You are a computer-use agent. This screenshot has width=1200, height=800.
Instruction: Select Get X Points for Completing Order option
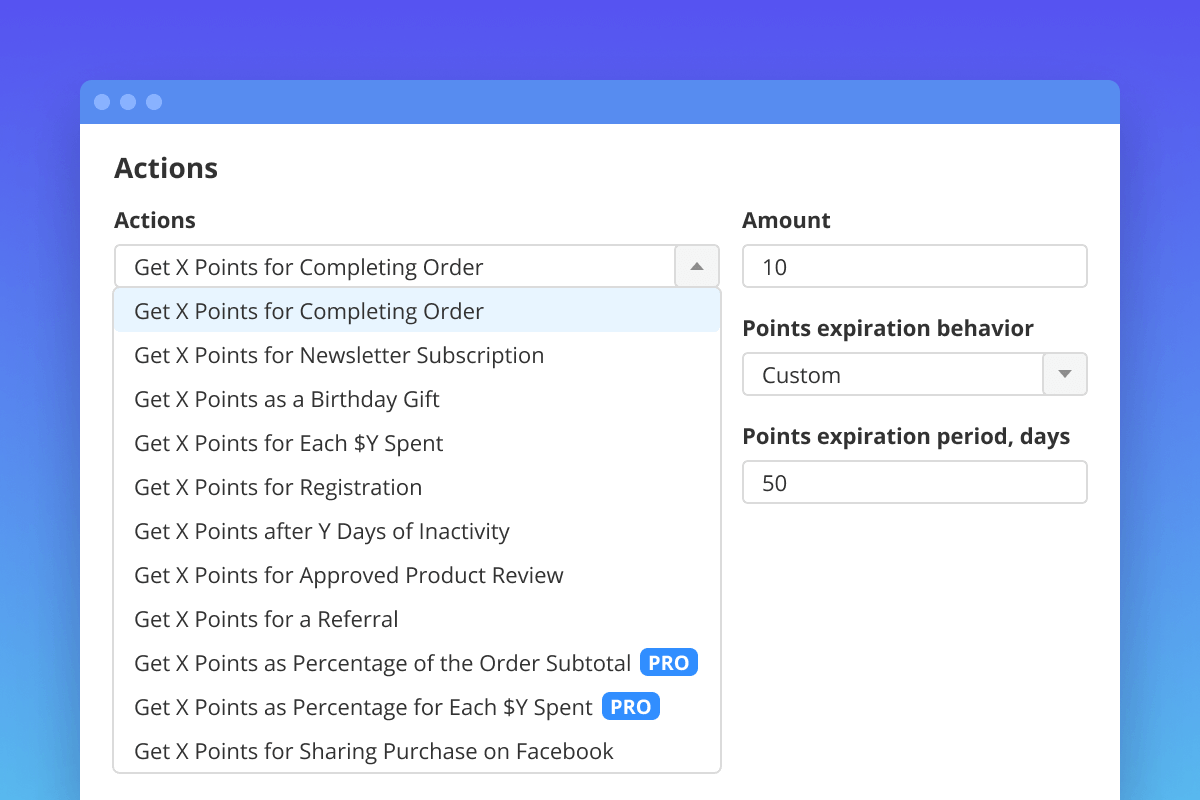pos(309,311)
